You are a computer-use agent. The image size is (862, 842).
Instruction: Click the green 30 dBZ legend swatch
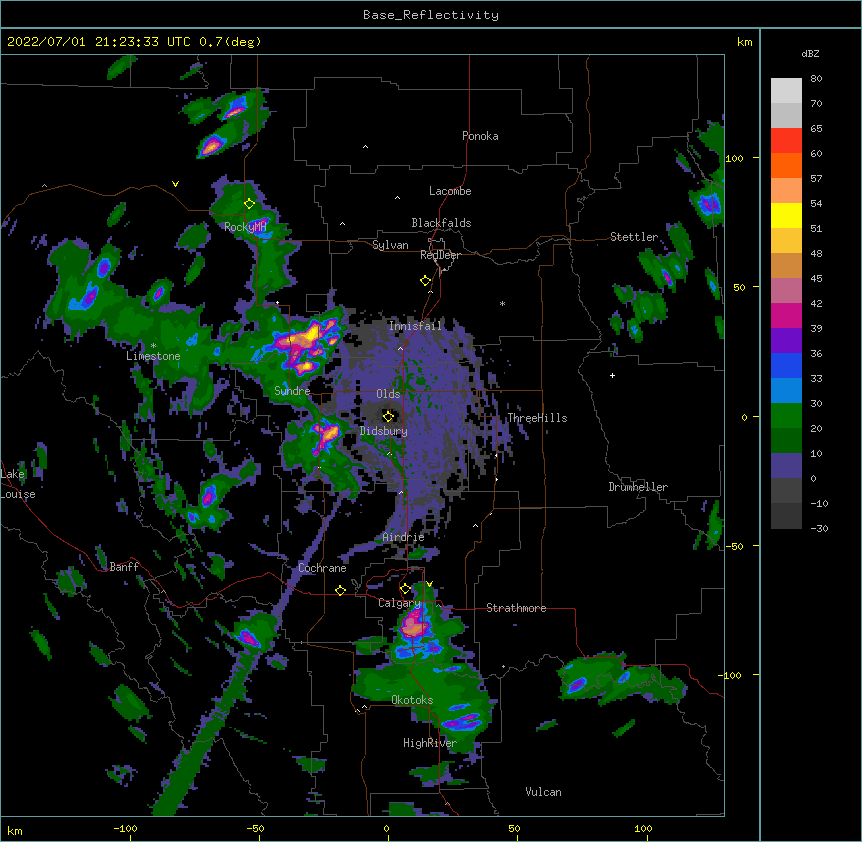pos(786,416)
